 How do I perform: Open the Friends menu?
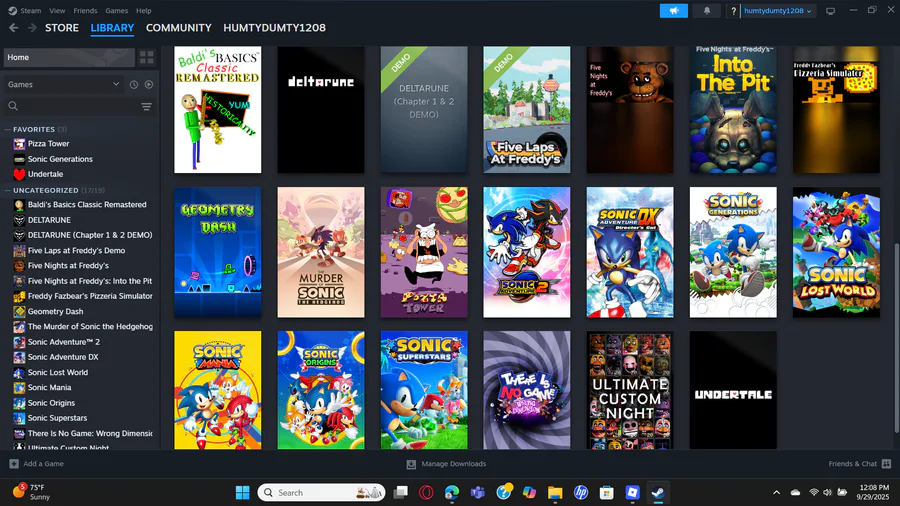(85, 10)
